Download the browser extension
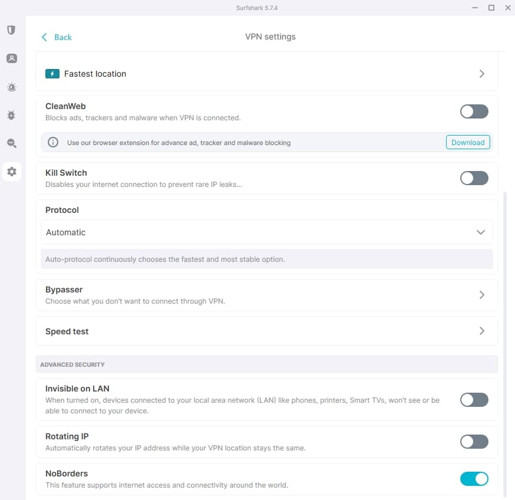Viewport: 515px width, 500px height. (468, 142)
